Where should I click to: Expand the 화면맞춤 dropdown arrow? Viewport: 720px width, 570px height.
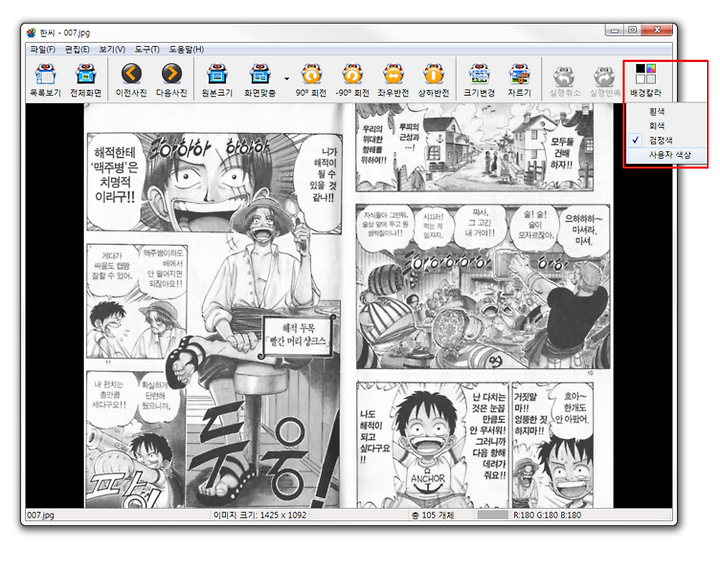(x=287, y=79)
